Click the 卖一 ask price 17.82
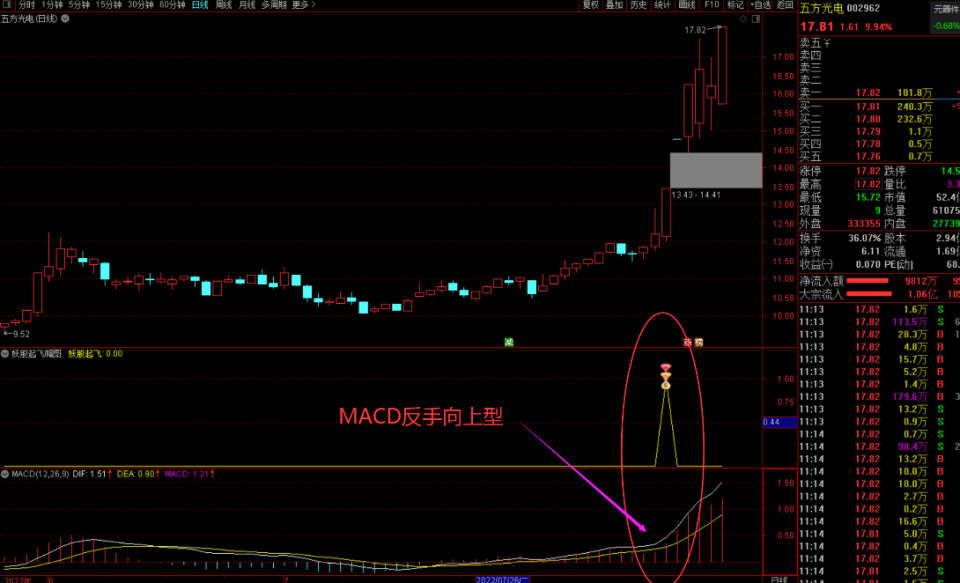 pyautogui.click(x=868, y=93)
